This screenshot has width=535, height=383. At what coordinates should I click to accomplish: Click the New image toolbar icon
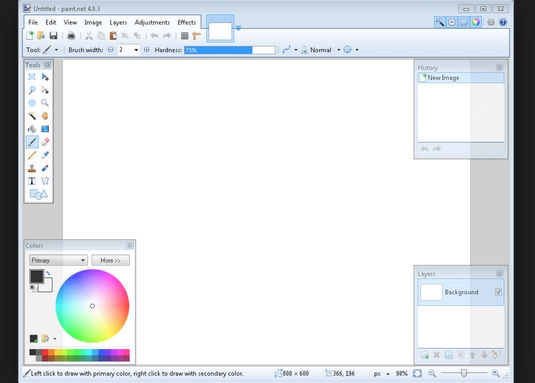(x=30, y=35)
